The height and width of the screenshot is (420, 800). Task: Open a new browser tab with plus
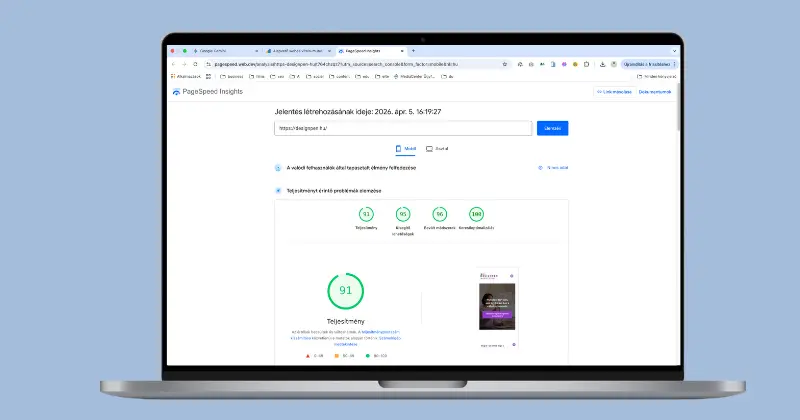[413, 51]
